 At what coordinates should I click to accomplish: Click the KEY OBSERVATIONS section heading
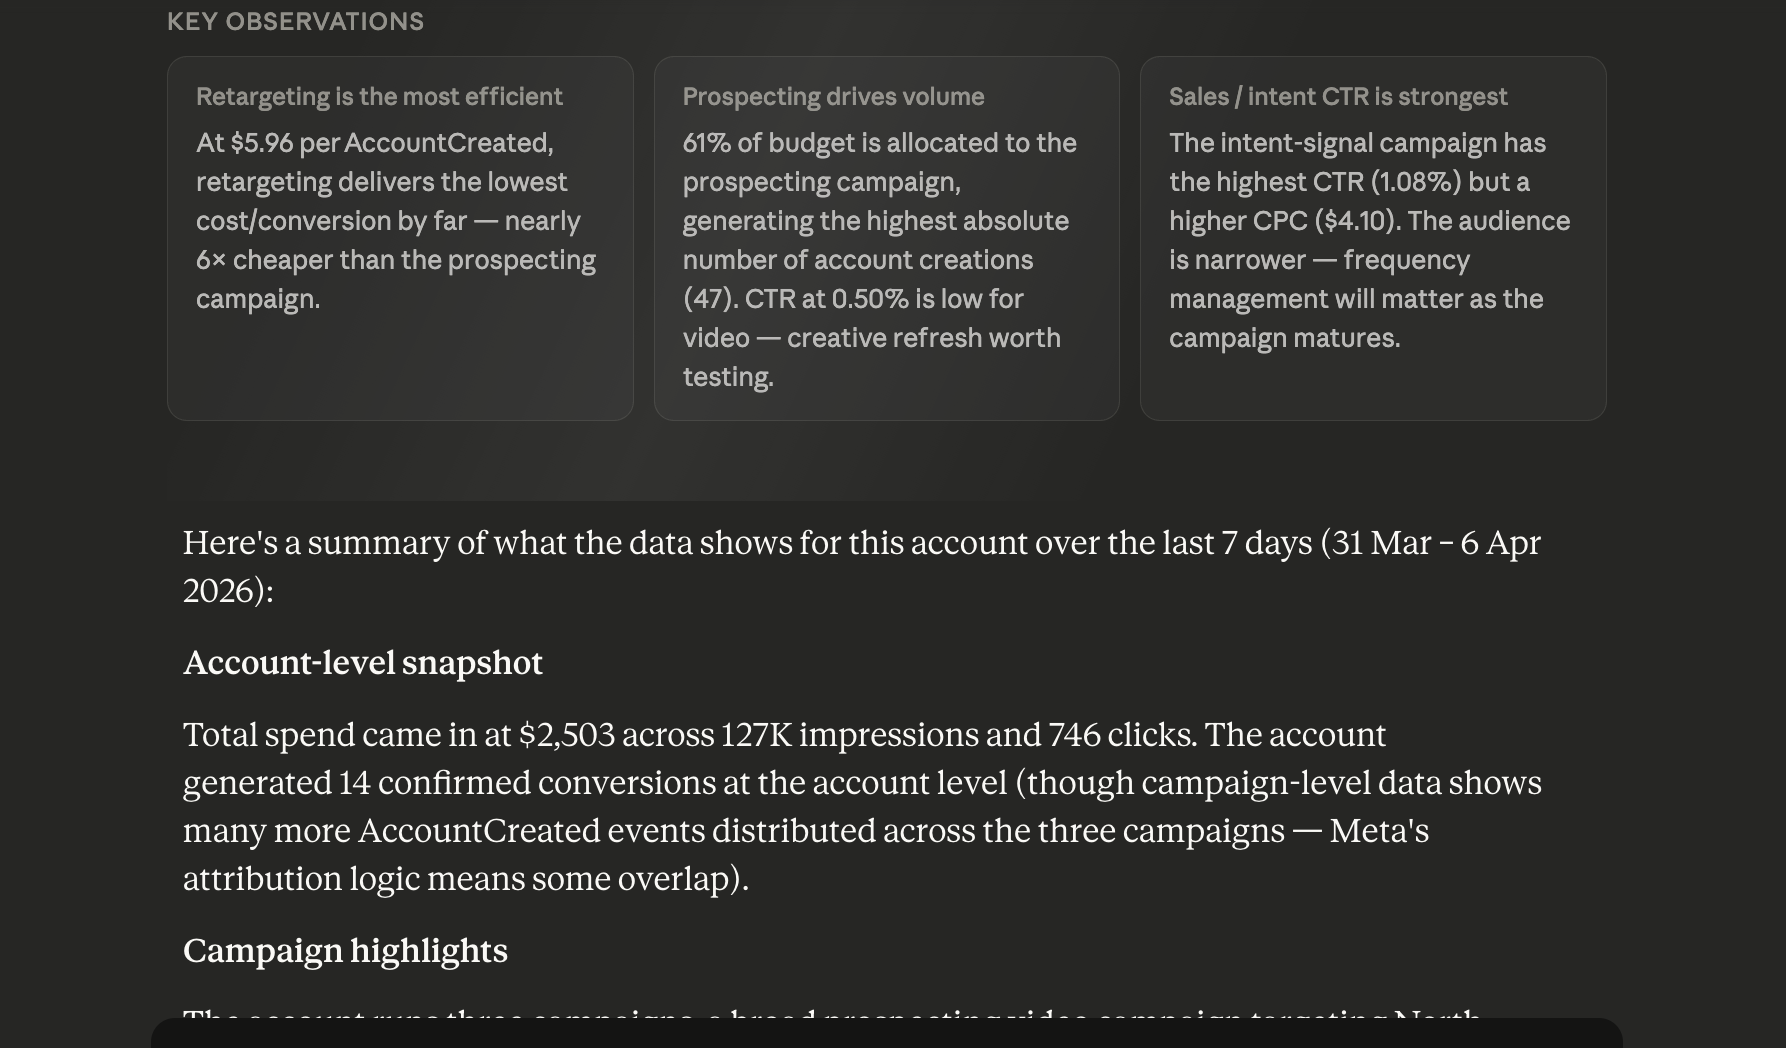click(x=295, y=22)
